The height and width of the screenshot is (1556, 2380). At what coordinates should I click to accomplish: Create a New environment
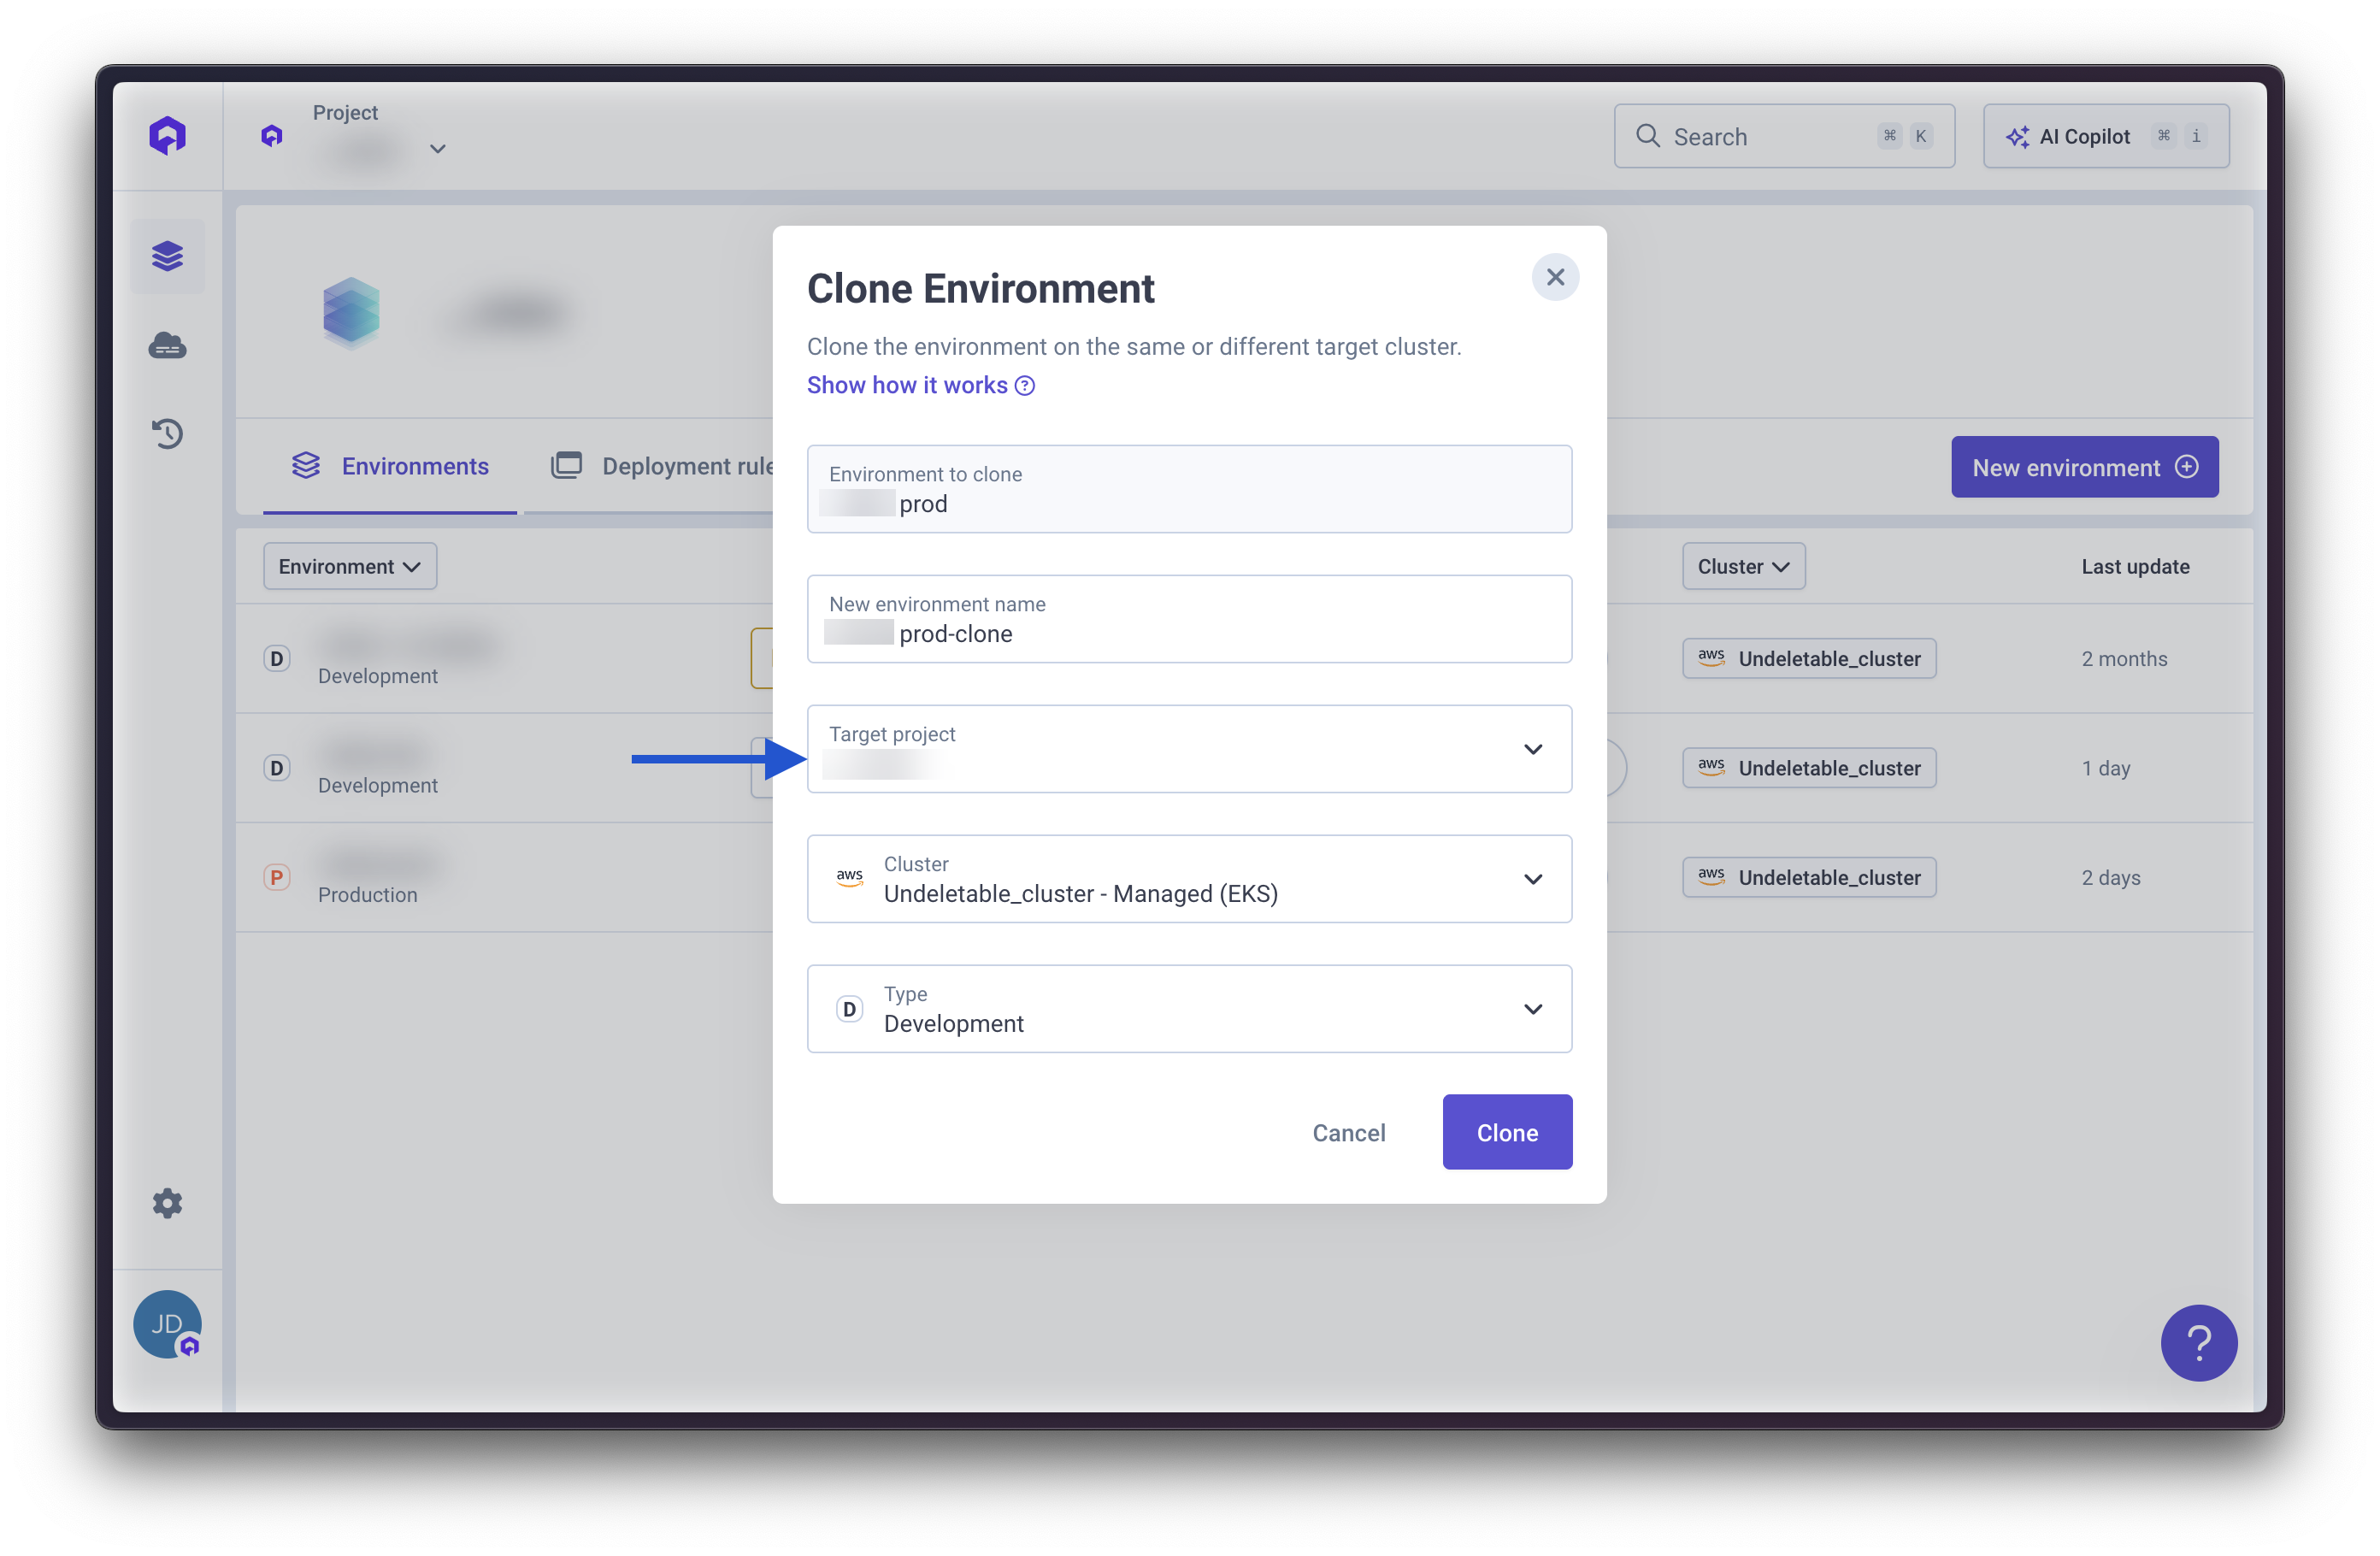(2083, 466)
